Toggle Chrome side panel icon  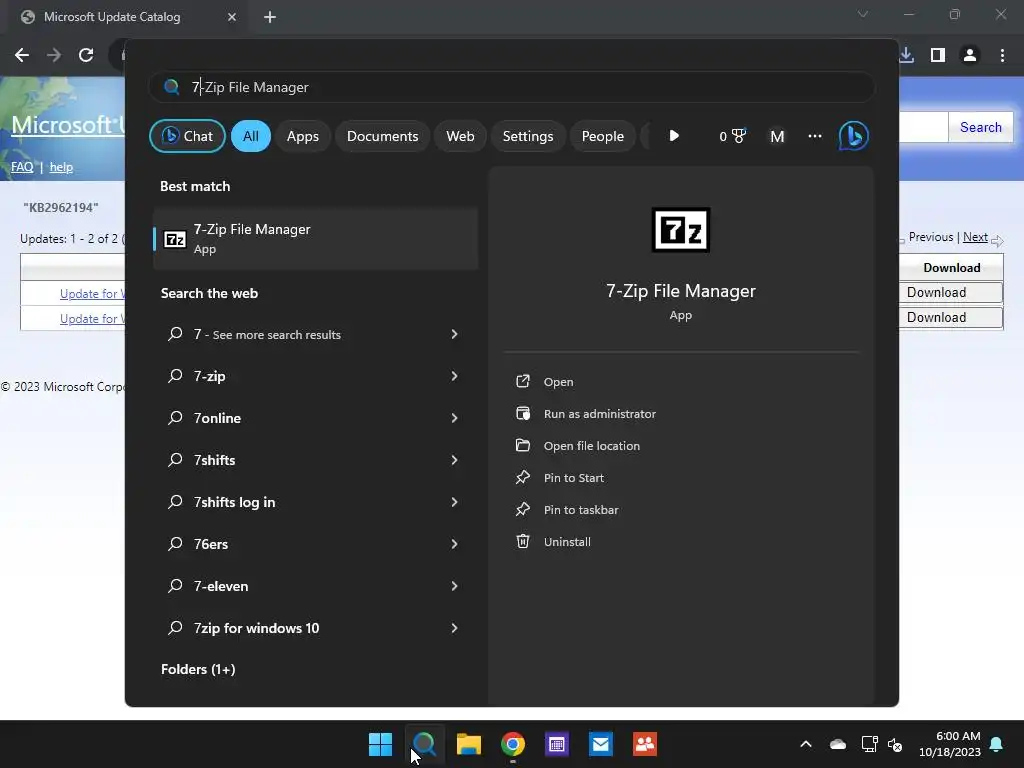[938, 55]
